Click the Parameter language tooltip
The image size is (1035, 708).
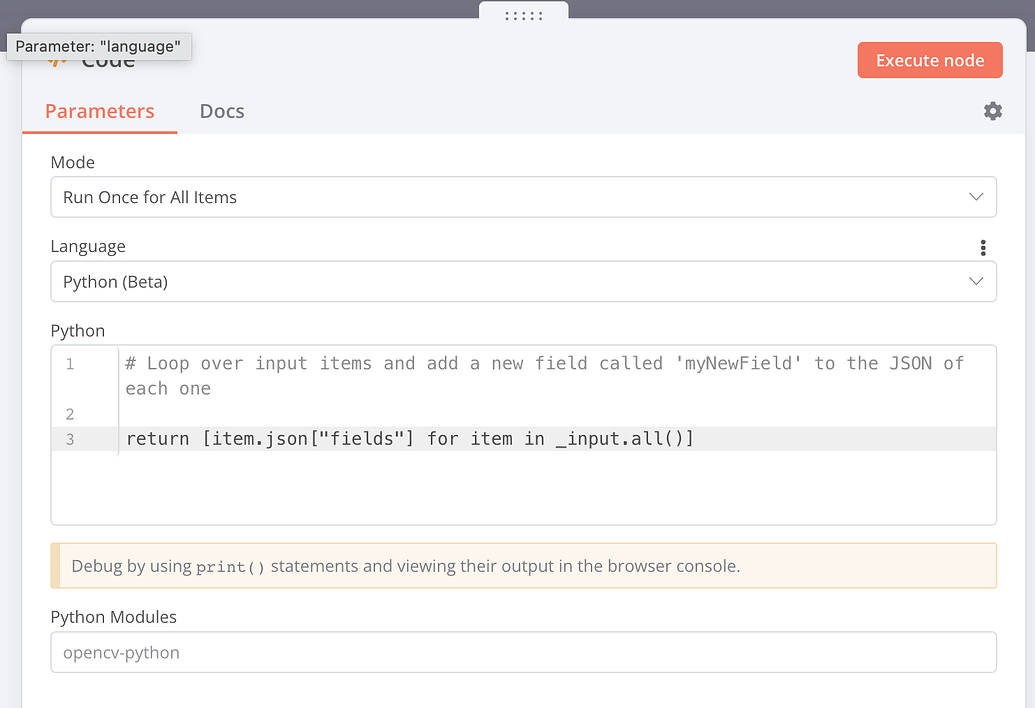click(100, 46)
